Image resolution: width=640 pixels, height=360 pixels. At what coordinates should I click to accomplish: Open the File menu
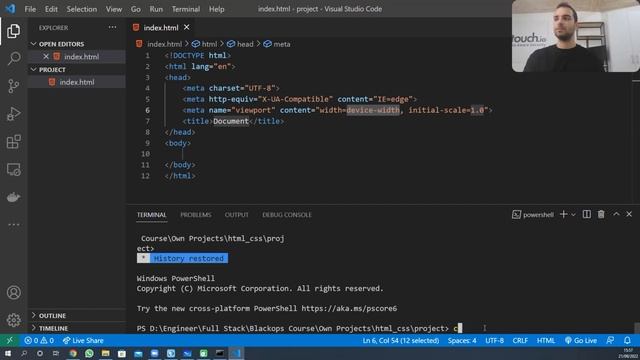(30, 9)
